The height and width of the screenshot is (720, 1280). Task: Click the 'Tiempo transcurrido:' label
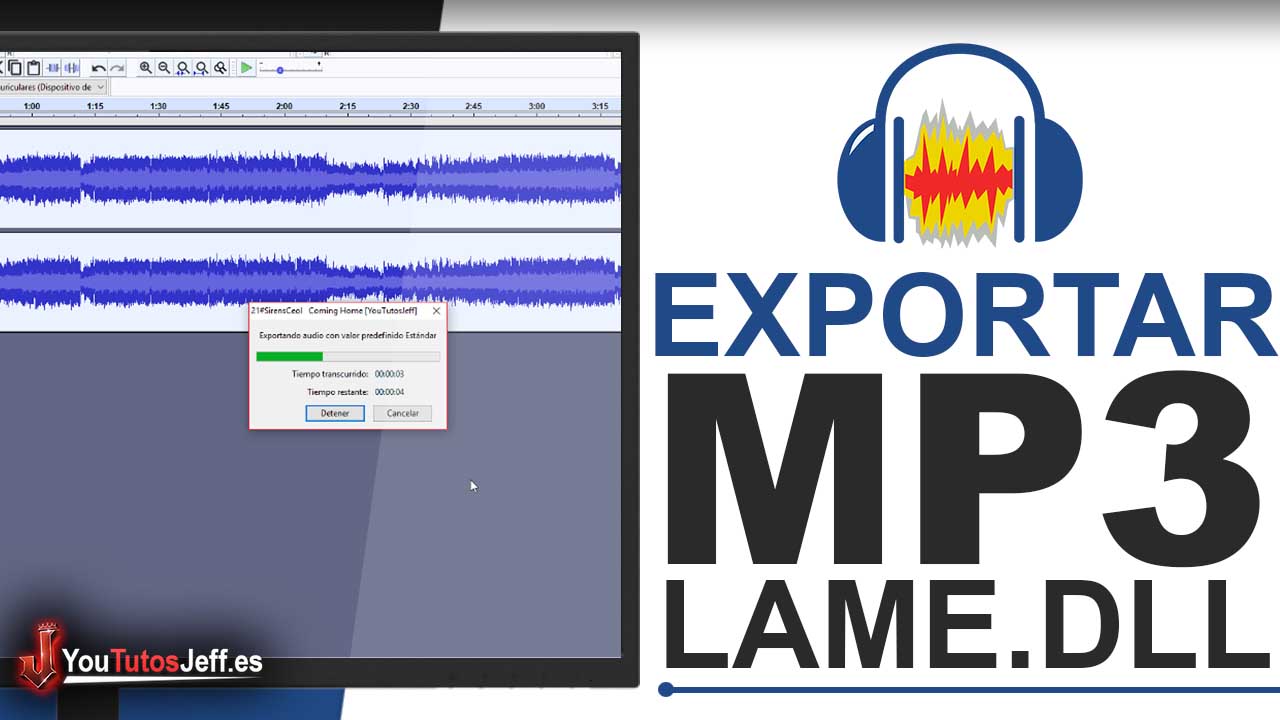click(x=331, y=374)
